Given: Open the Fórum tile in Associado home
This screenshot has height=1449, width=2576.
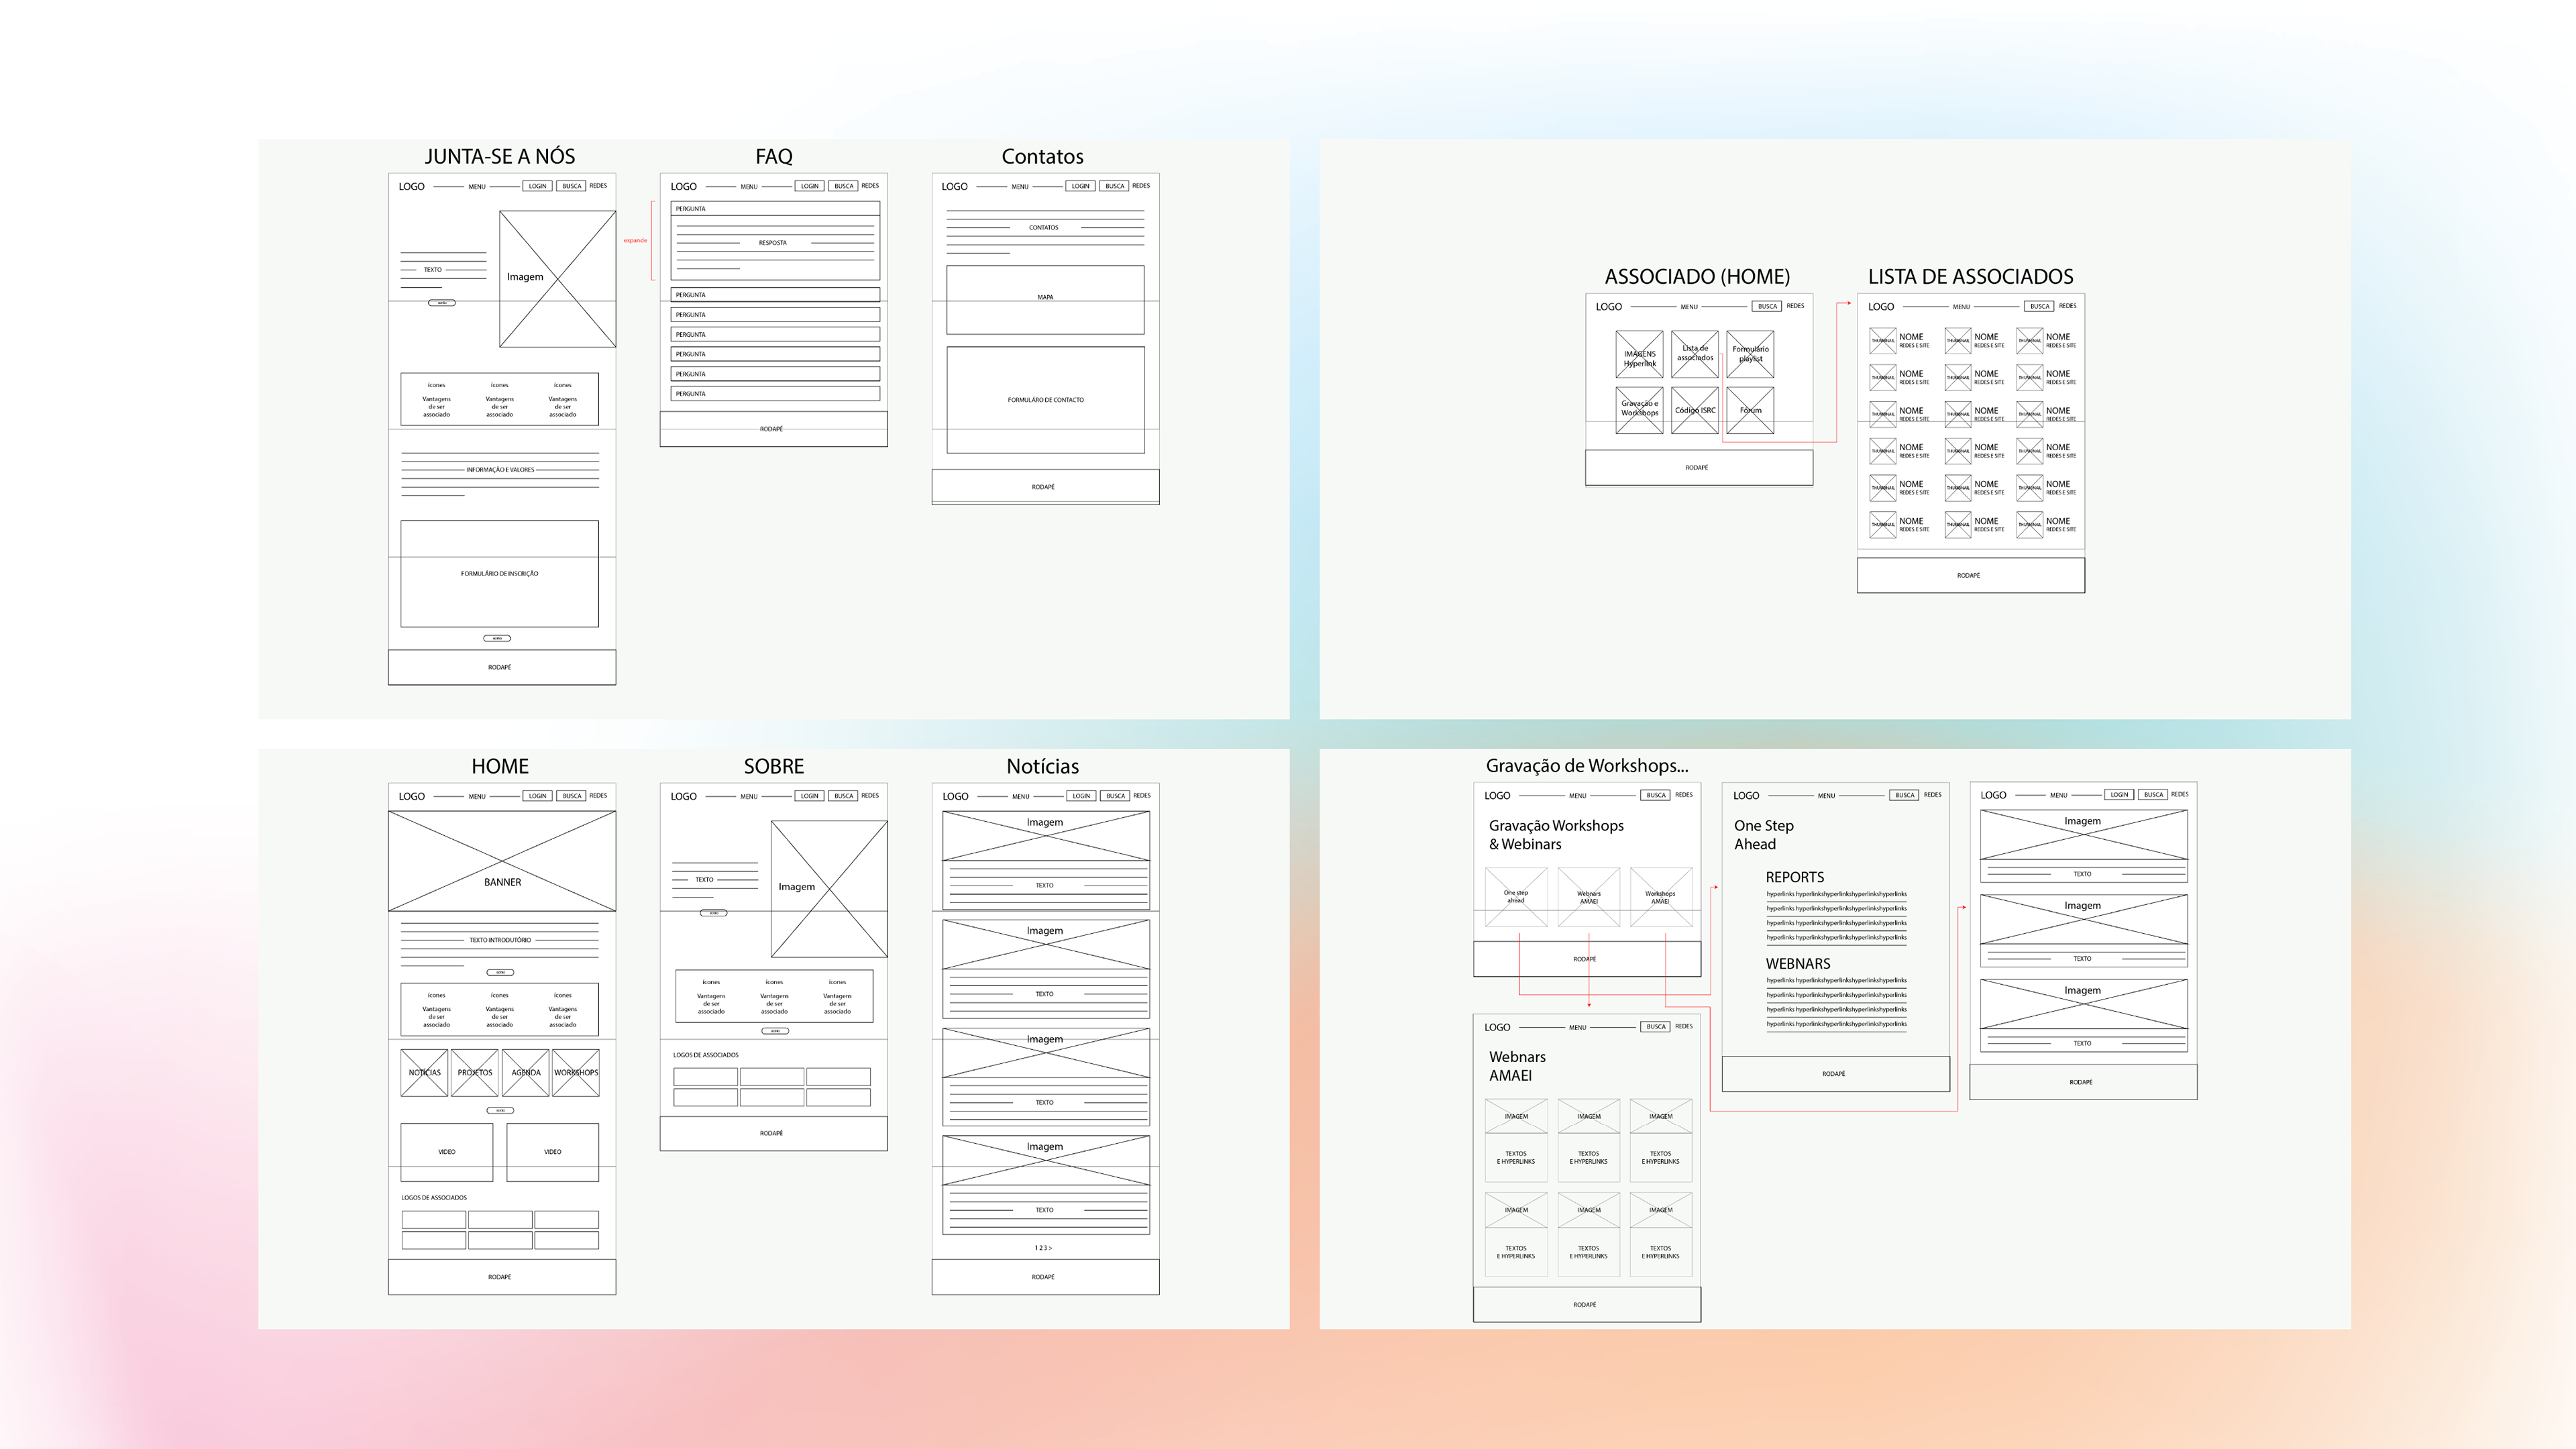Looking at the screenshot, I should [x=1750, y=410].
